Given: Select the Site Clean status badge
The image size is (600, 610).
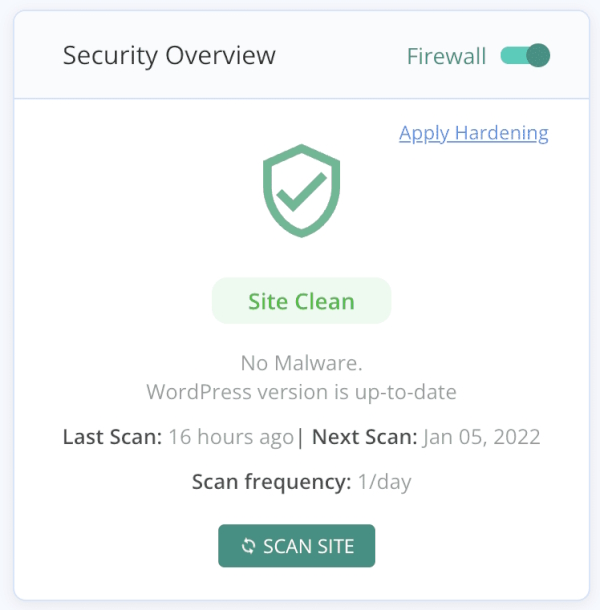Looking at the screenshot, I should coord(301,301).
